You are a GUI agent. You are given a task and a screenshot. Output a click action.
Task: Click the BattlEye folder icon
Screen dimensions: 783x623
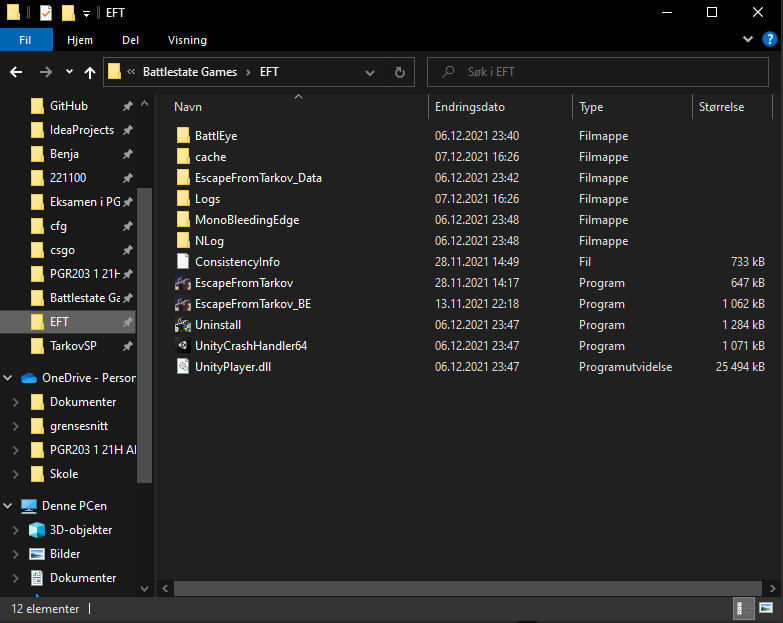tap(183, 135)
